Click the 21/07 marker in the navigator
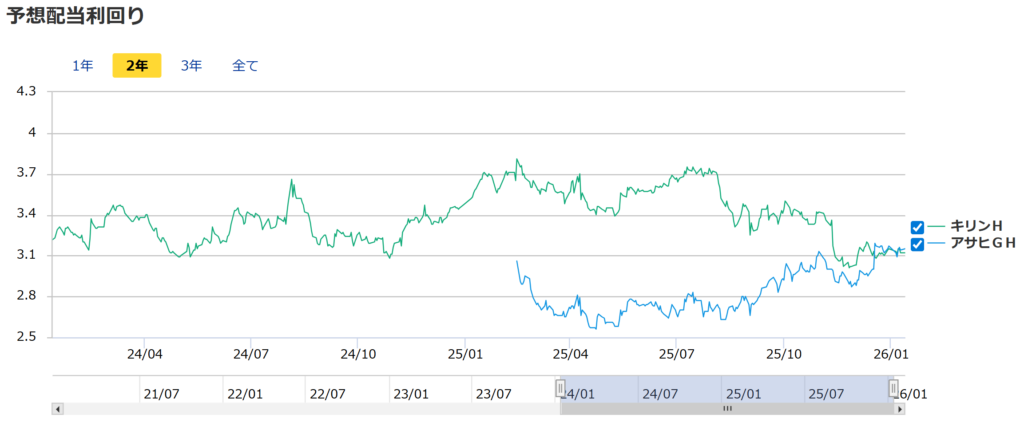Screen dimensions: 1024x422 tap(161, 394)
